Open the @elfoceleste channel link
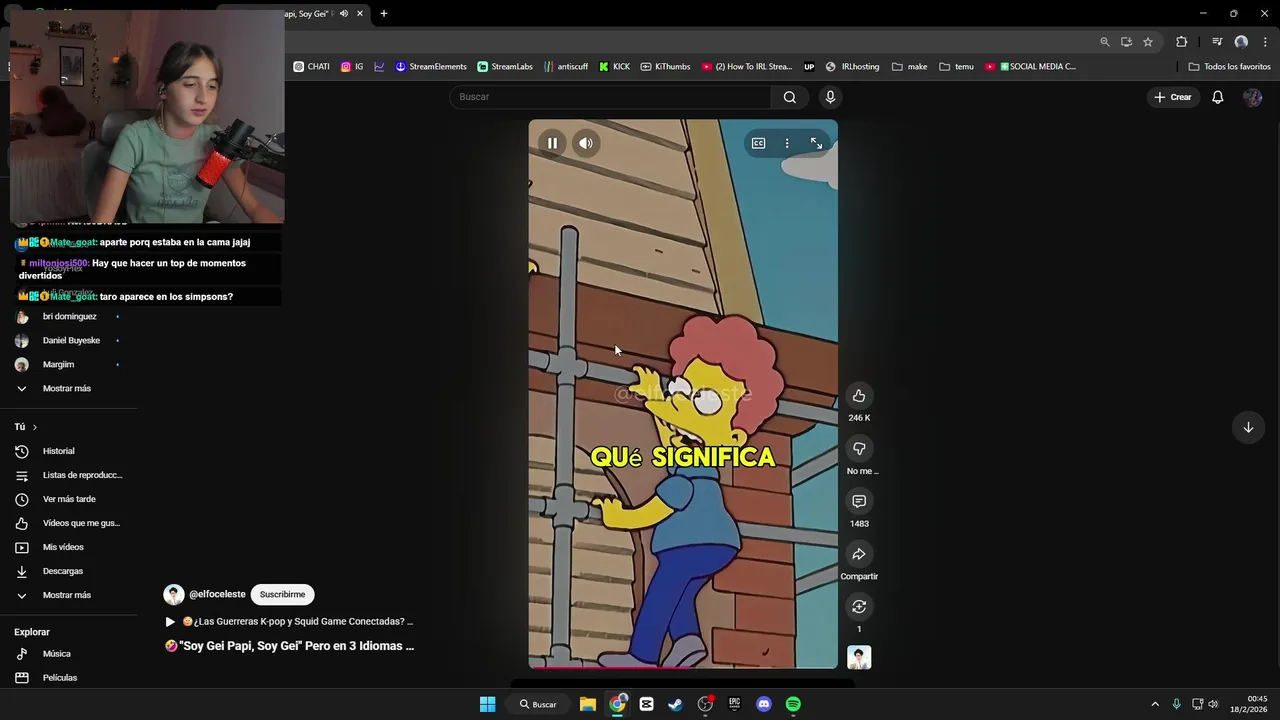 217,594
